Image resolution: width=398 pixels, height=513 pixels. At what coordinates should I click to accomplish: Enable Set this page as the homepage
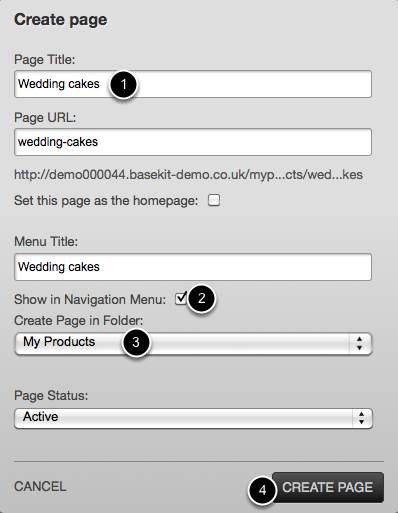coord(214,200)
